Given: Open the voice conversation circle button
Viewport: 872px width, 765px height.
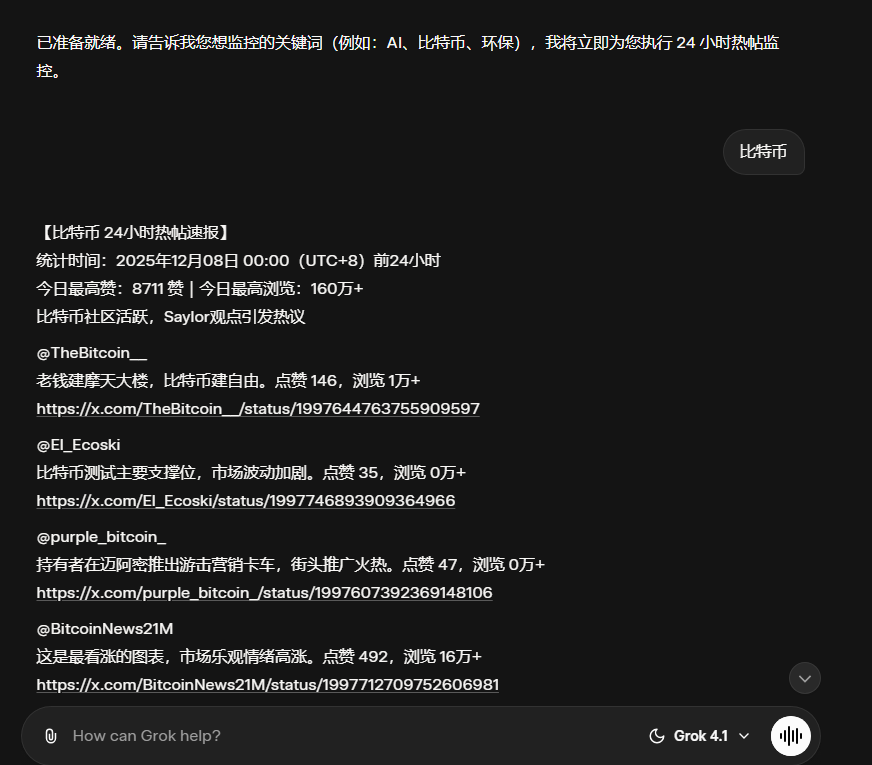Looking at the screenshot, I should click(x=790, y=735).
